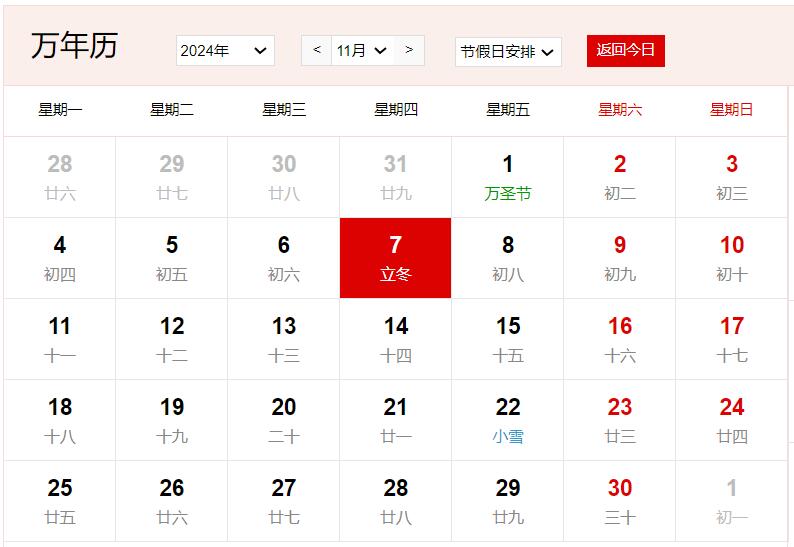Select November 13 十三
Image resolution: width=794 pixels, height=547 pixels.
click(284, 339)
